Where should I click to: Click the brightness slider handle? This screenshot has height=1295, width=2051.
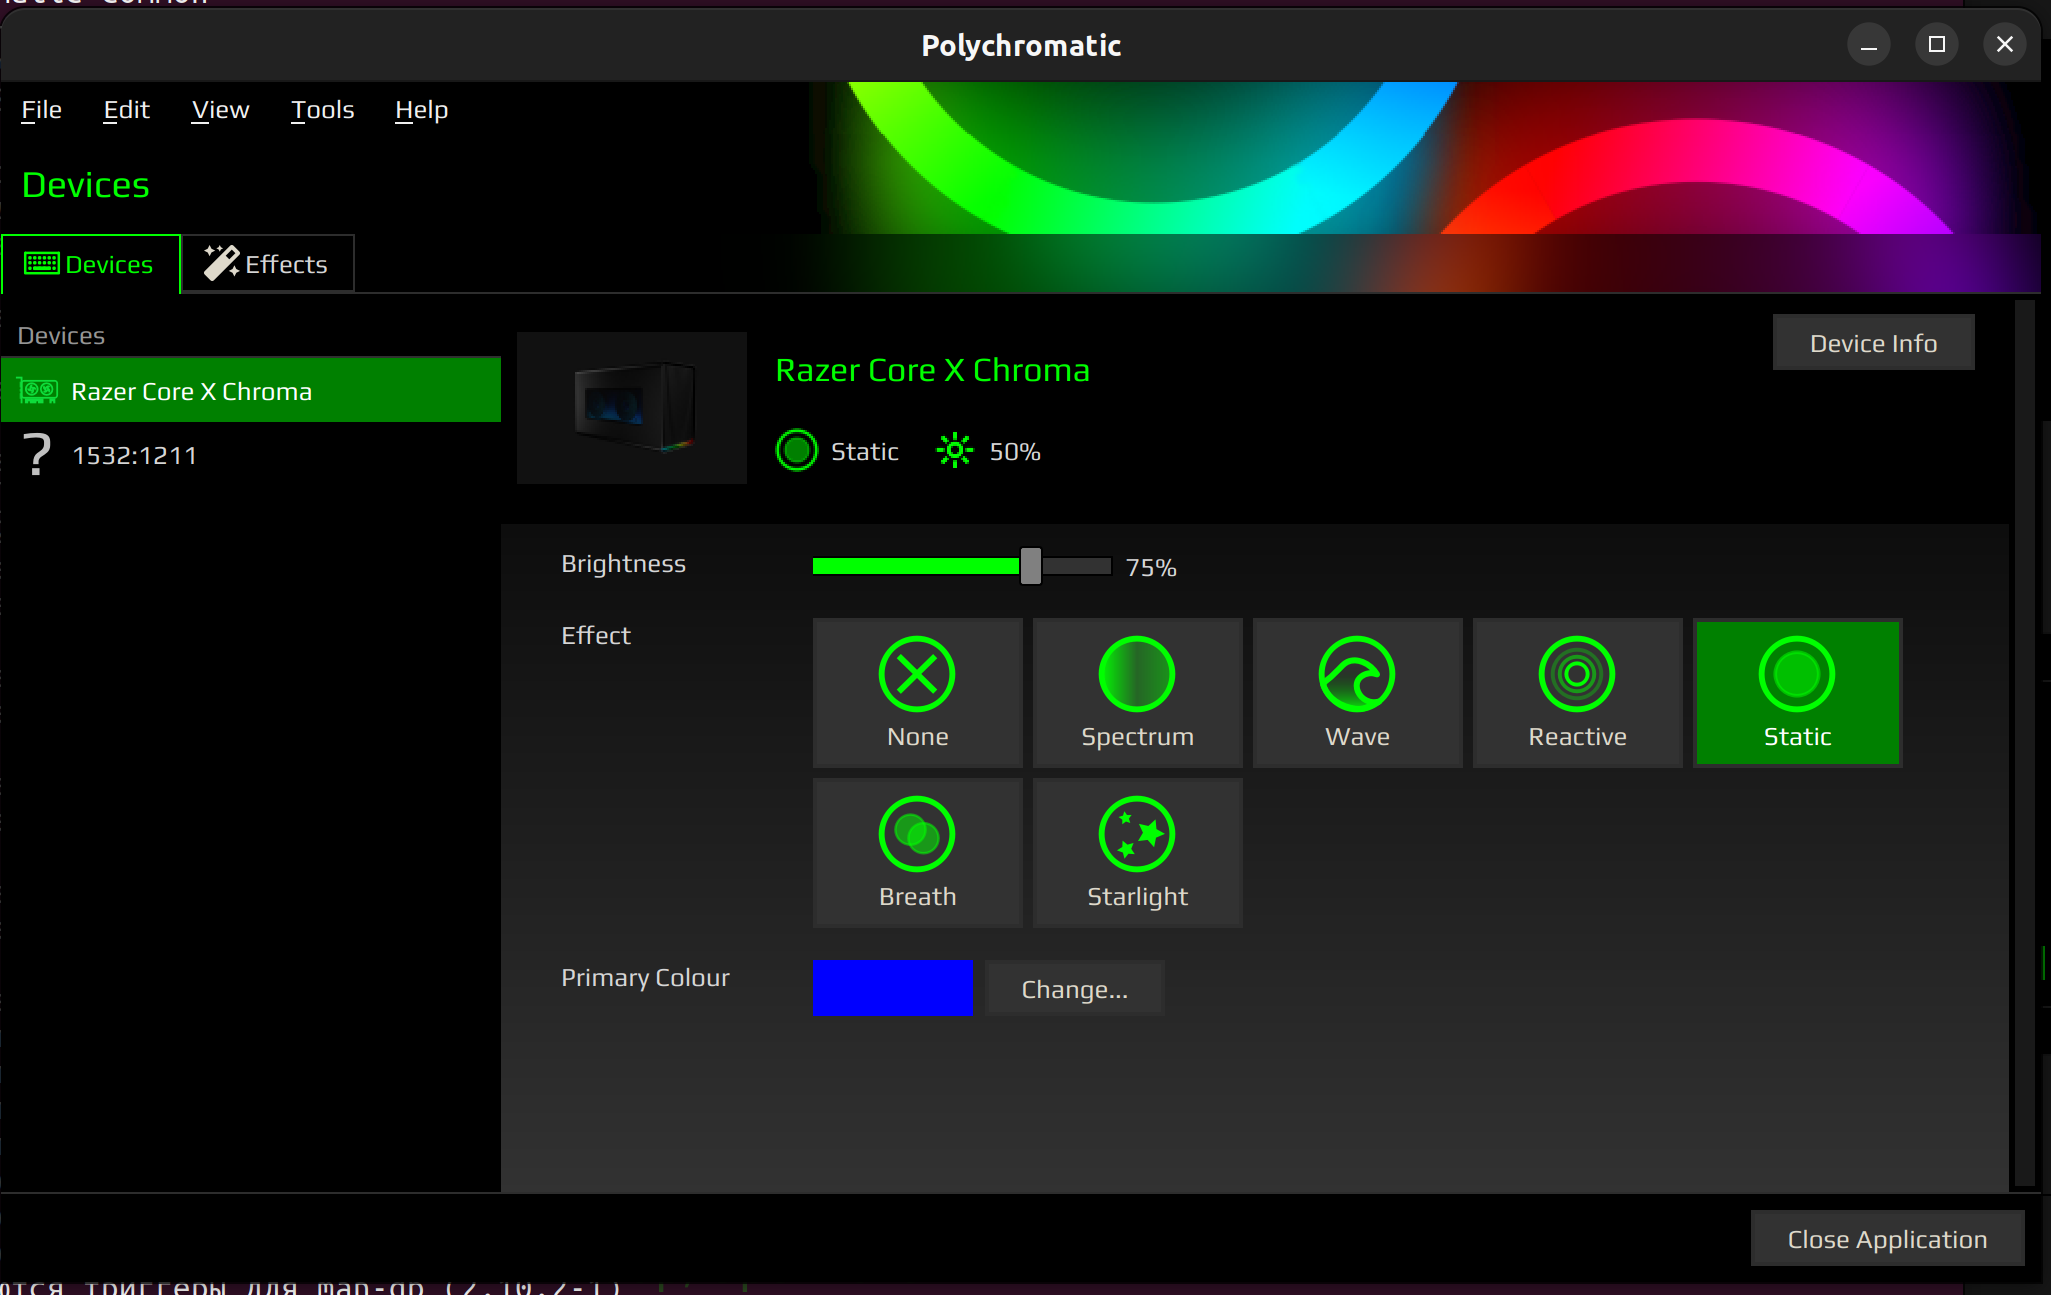[1030, 566]
